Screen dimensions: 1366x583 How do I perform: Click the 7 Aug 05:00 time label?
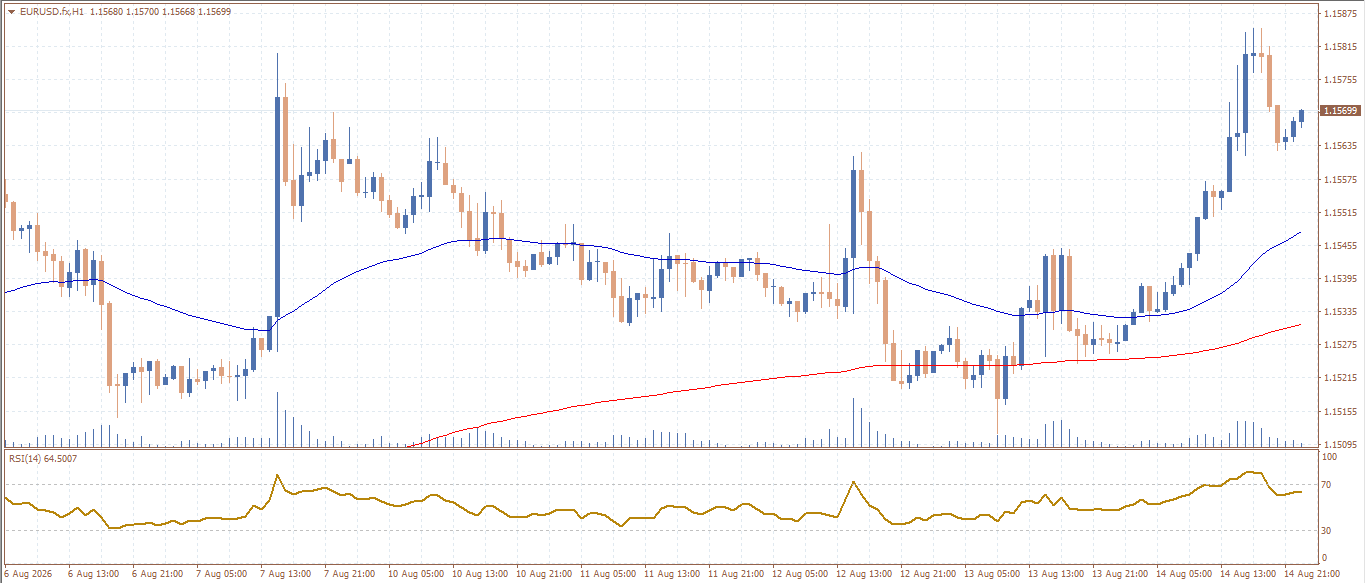point(222,574)
